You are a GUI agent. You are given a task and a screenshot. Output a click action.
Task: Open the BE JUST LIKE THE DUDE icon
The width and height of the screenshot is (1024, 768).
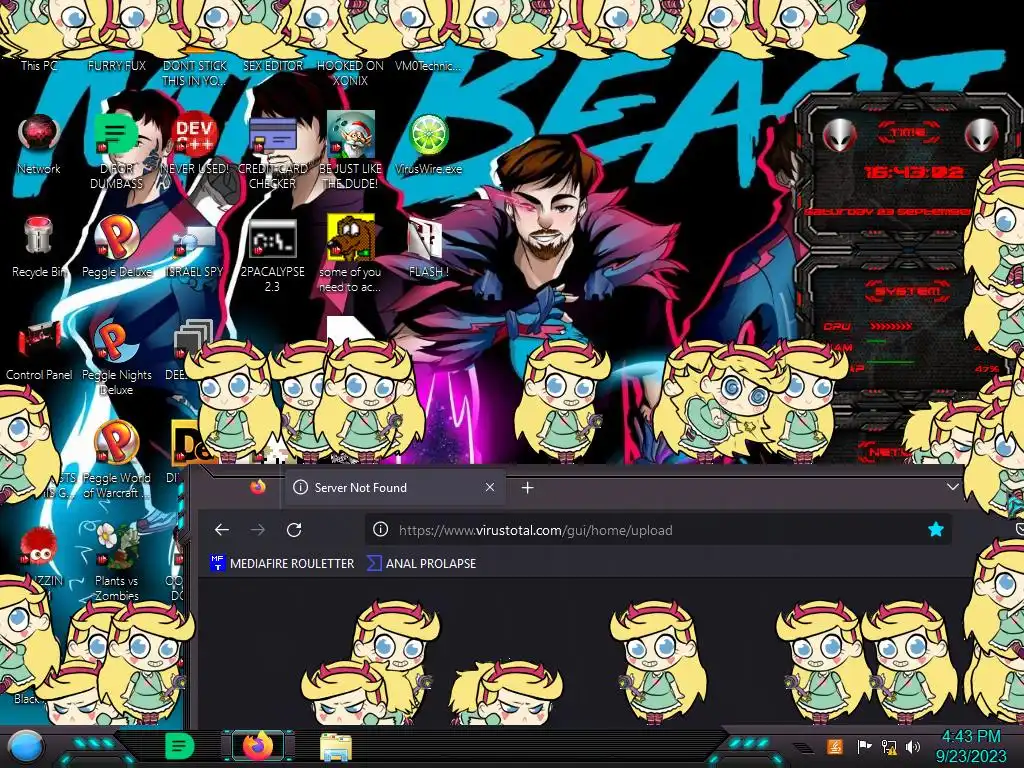(x=350, y=150)
